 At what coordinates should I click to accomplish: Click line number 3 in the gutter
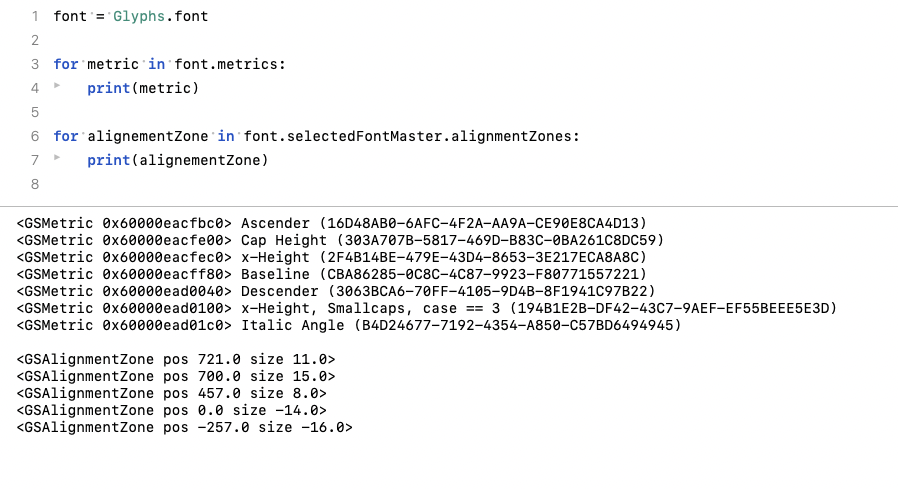click(35, 64)
